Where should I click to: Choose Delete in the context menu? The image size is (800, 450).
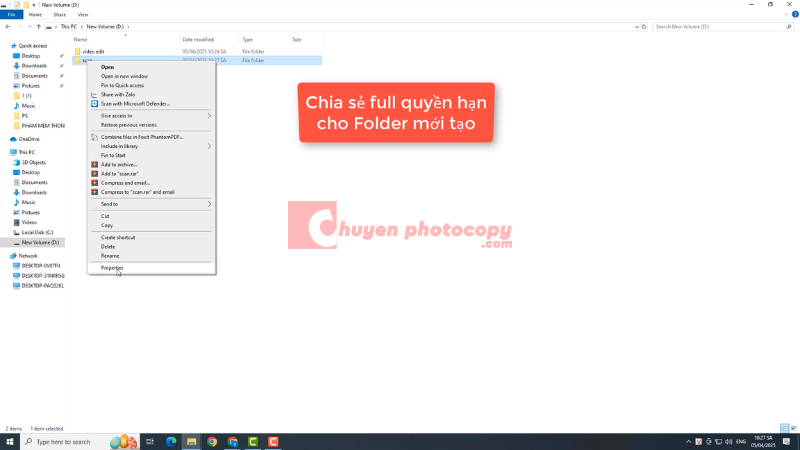[151, 246]
